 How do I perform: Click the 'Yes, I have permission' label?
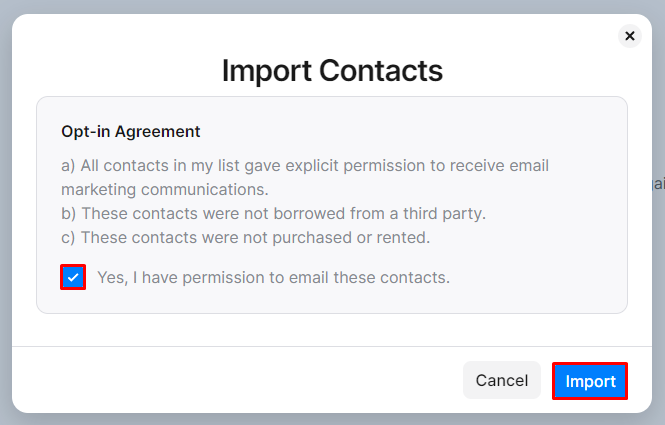pyautogui.click(x=273, y=277)
